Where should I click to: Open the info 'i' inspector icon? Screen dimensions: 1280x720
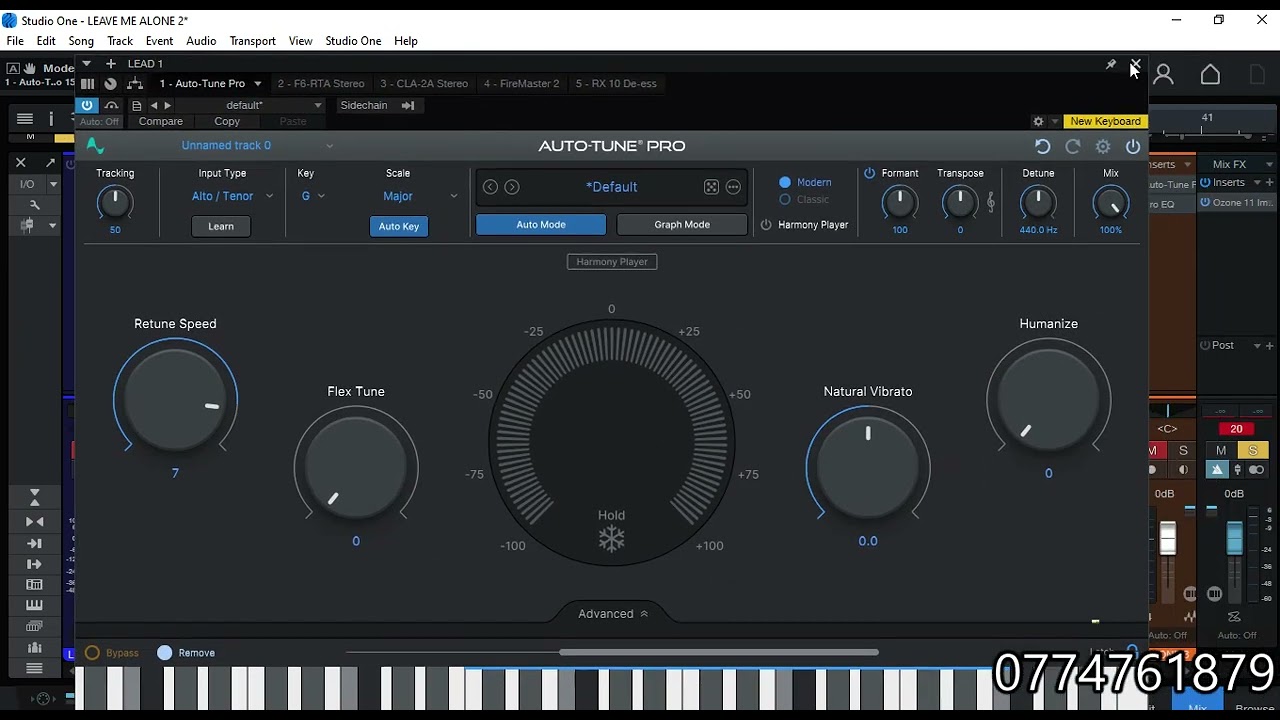[x=51, y=119]
